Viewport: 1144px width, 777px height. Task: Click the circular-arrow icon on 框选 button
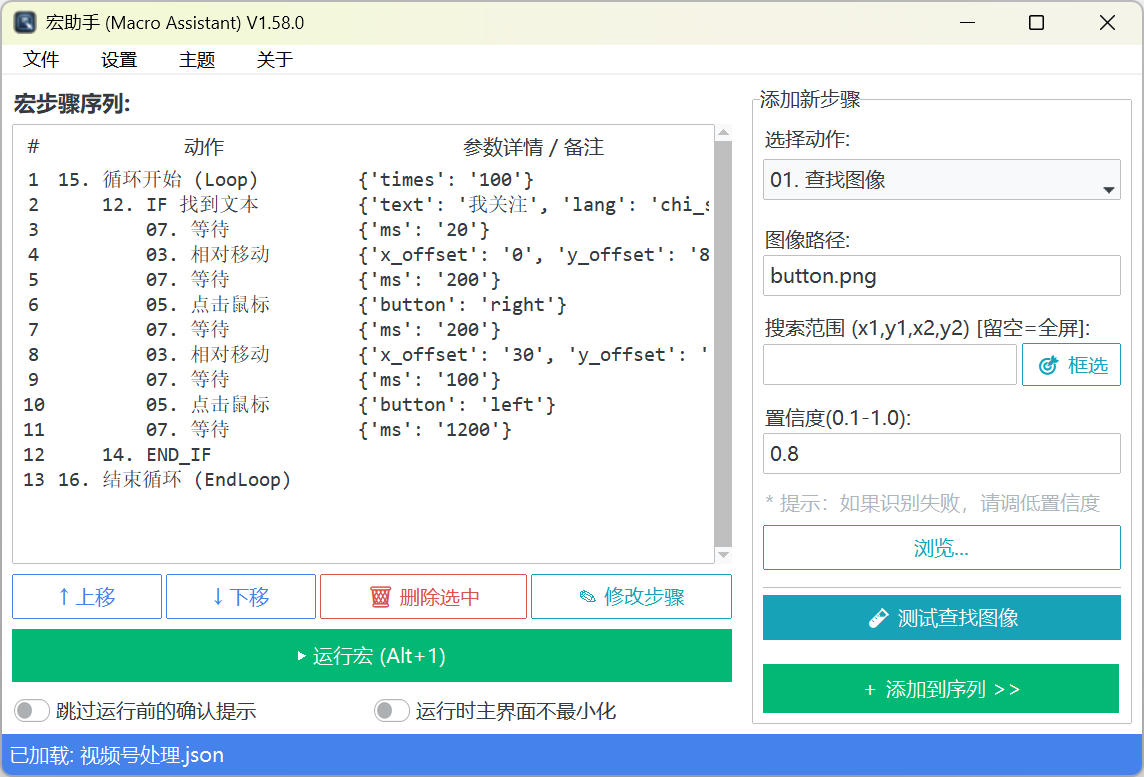click(x=1050, y=364)
